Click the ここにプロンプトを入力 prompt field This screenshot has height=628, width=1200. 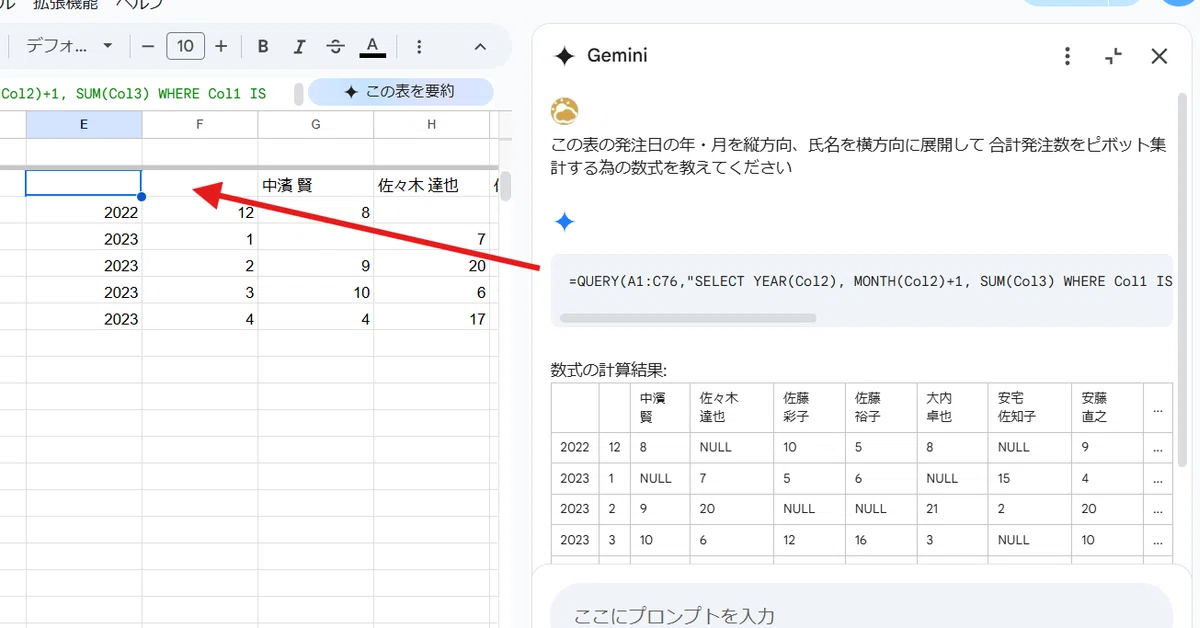point(860,614)
